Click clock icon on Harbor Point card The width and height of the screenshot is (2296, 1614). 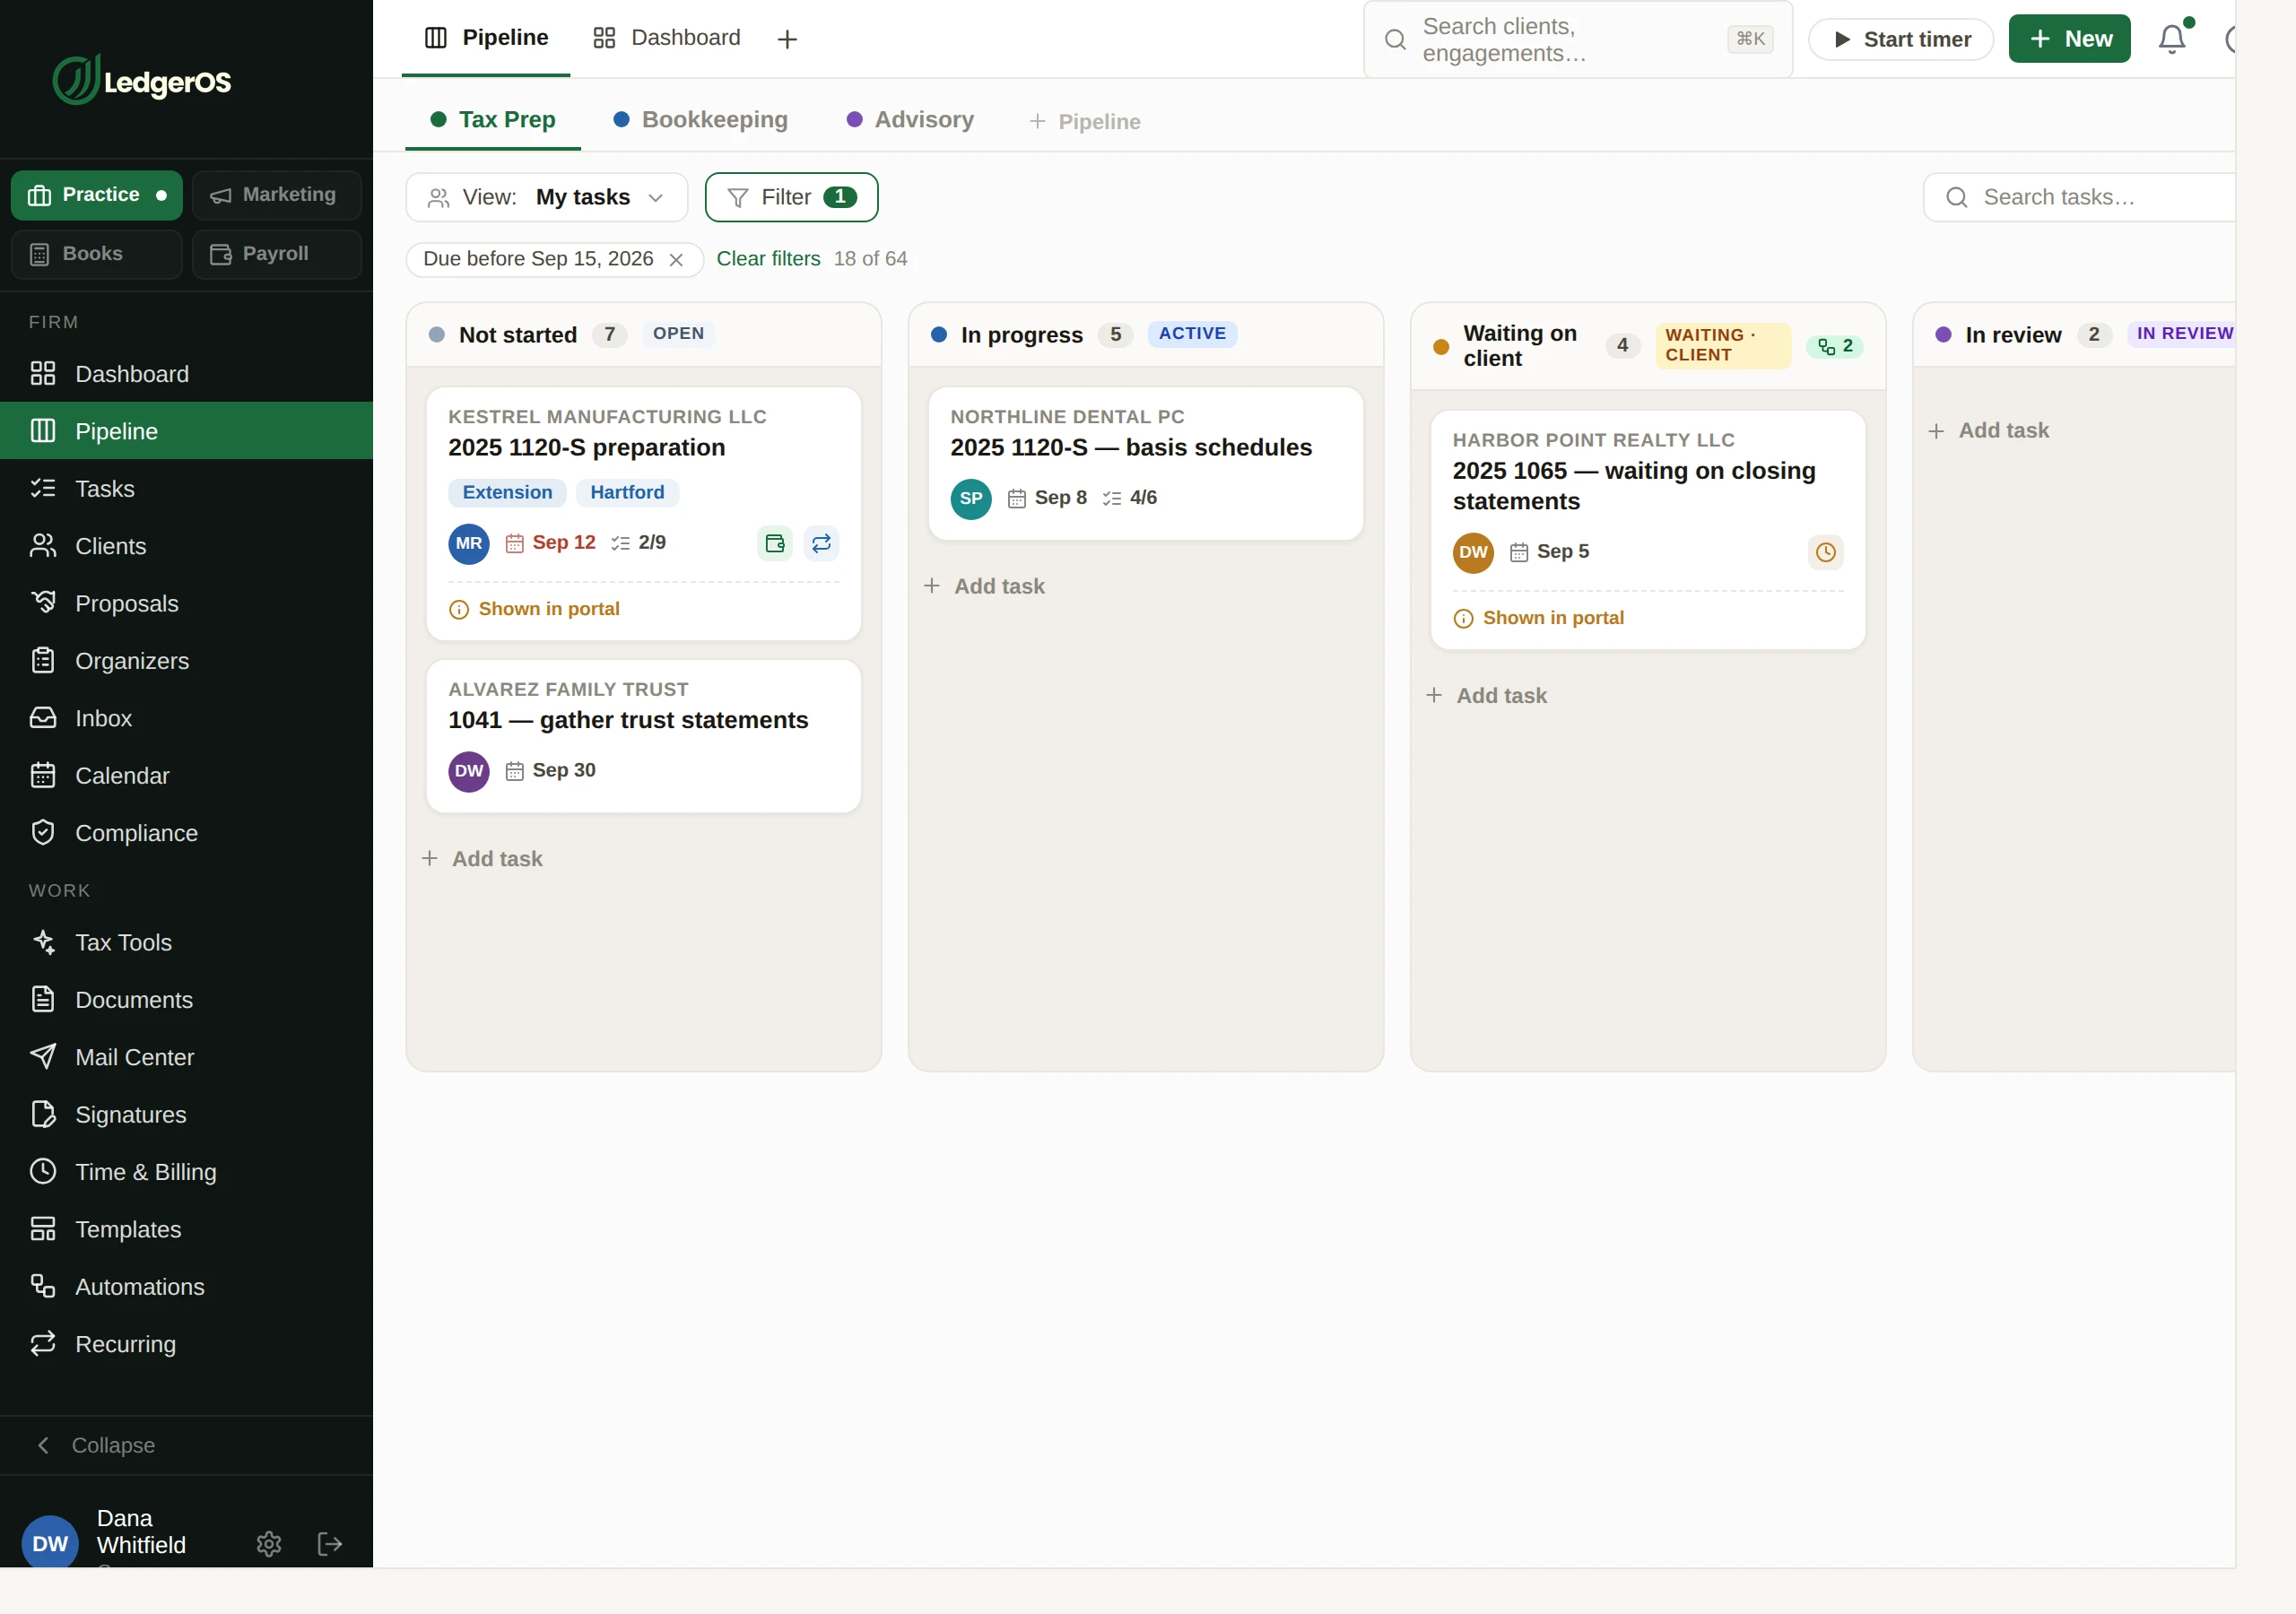(1825, 552)
